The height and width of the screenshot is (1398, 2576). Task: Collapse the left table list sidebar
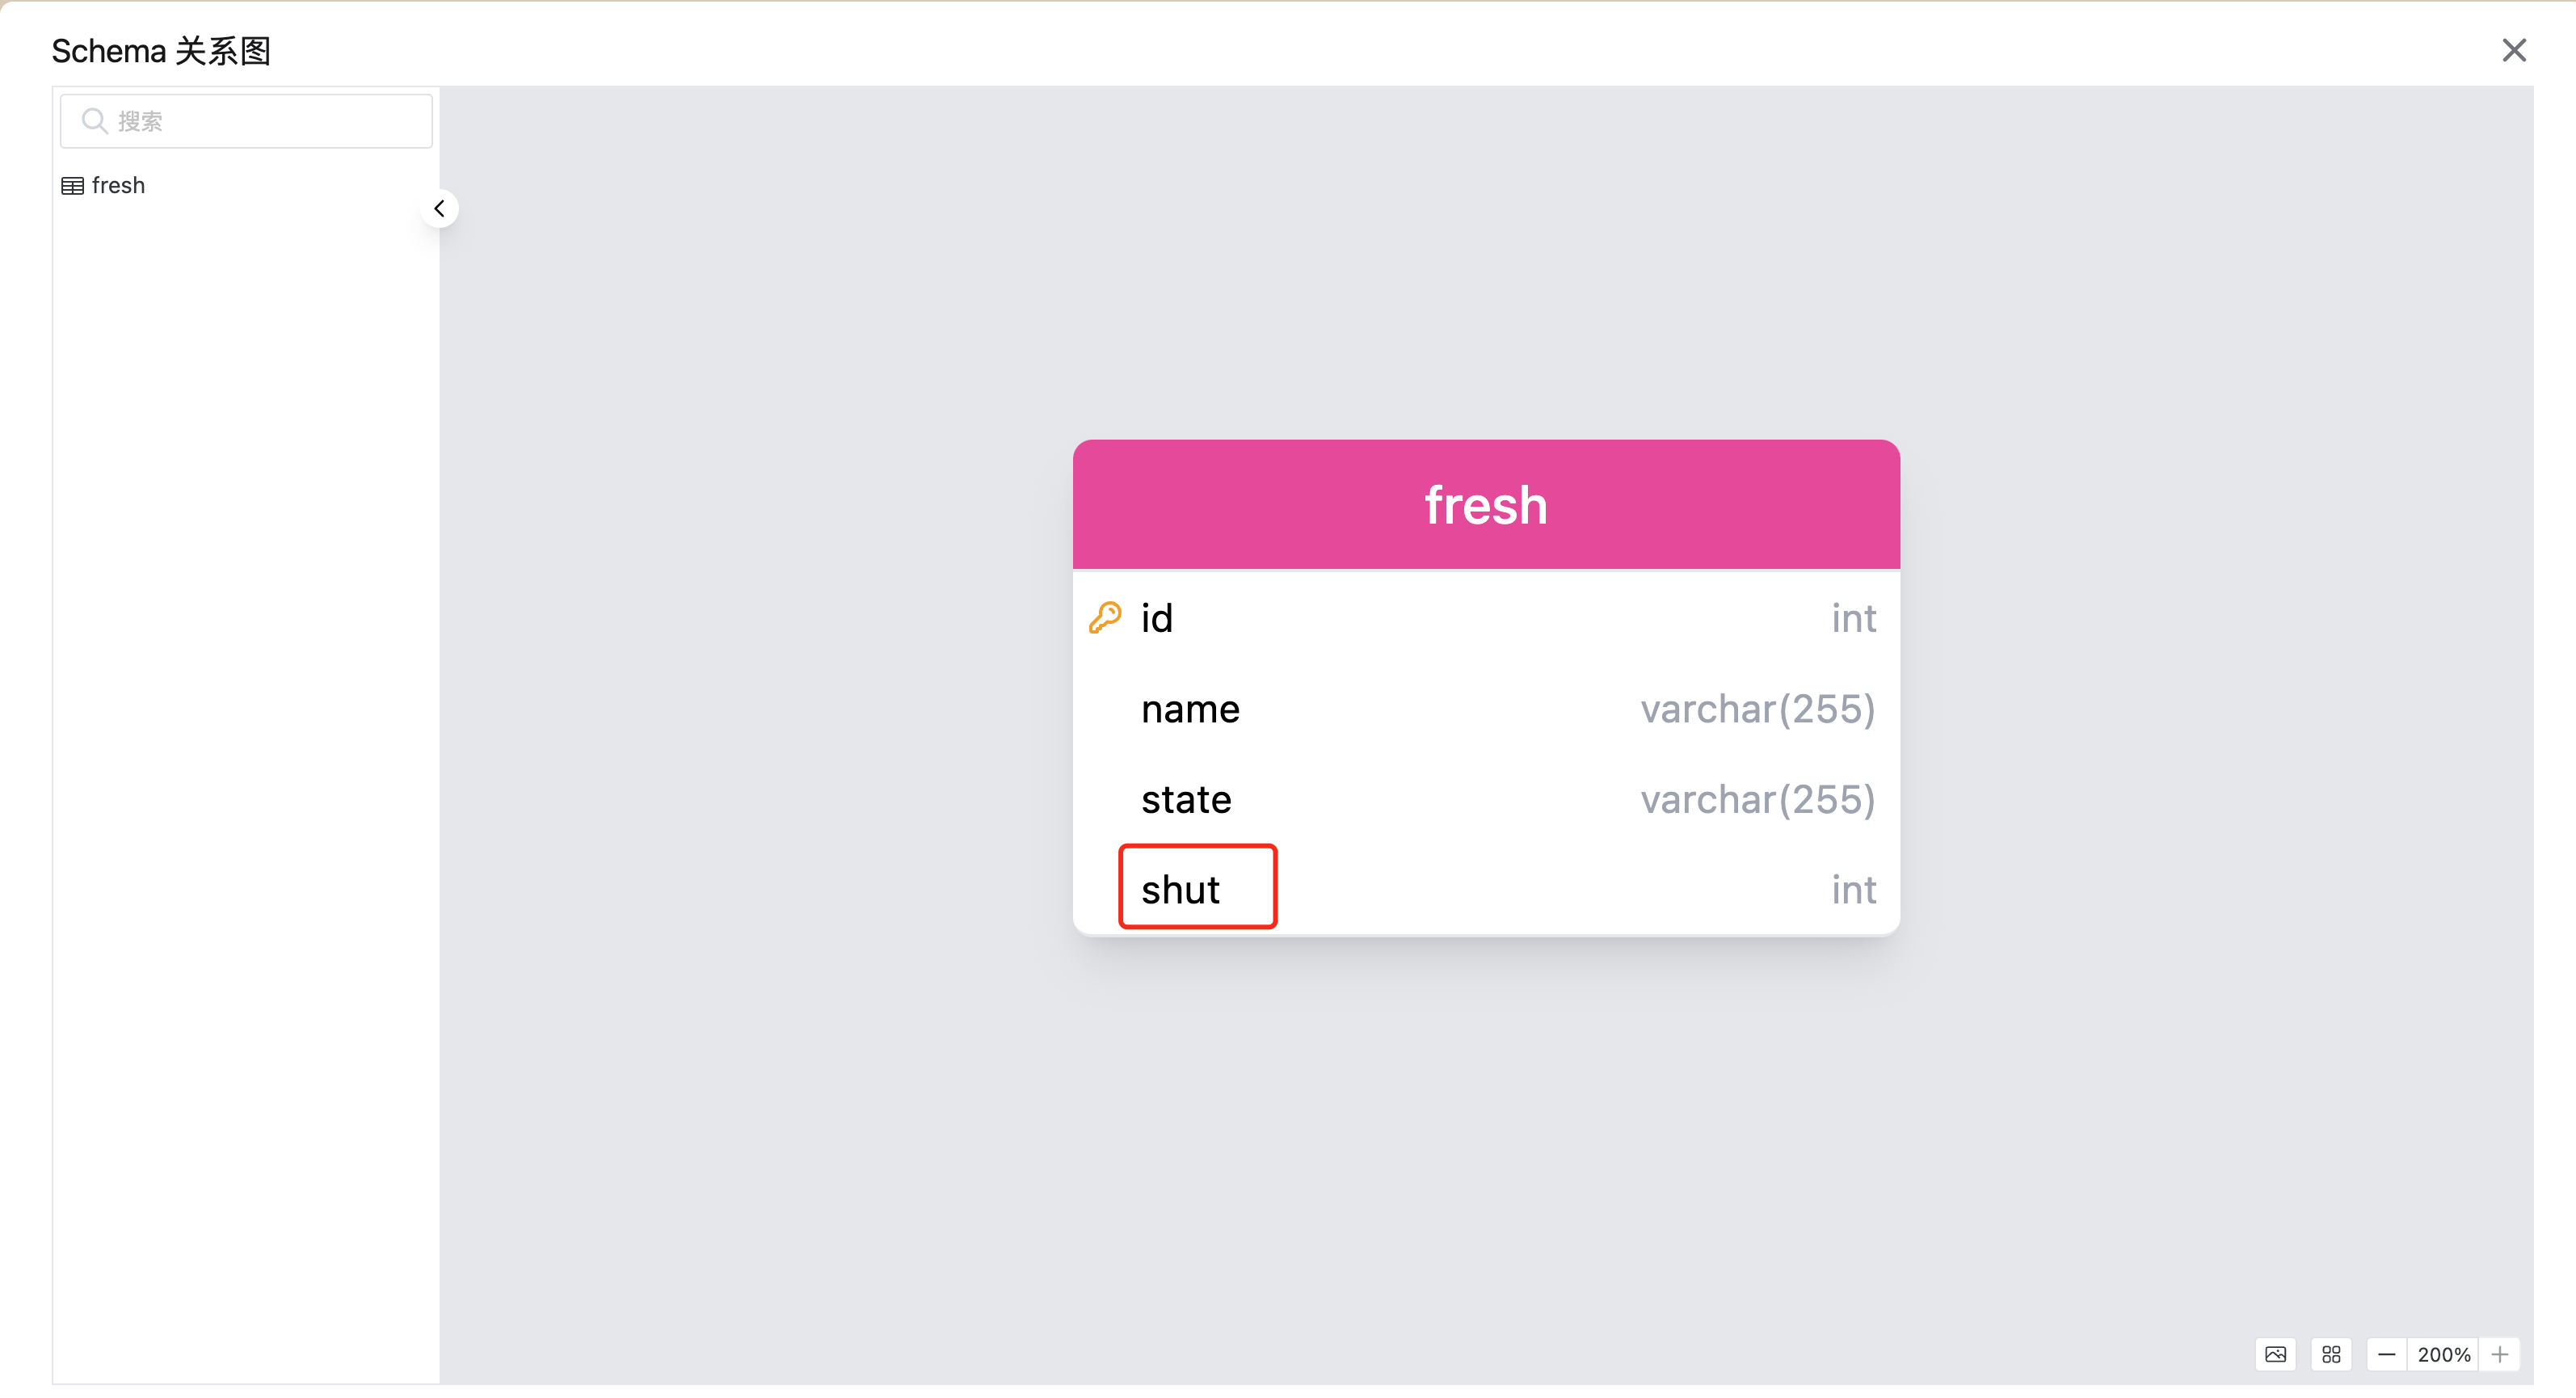439,209
